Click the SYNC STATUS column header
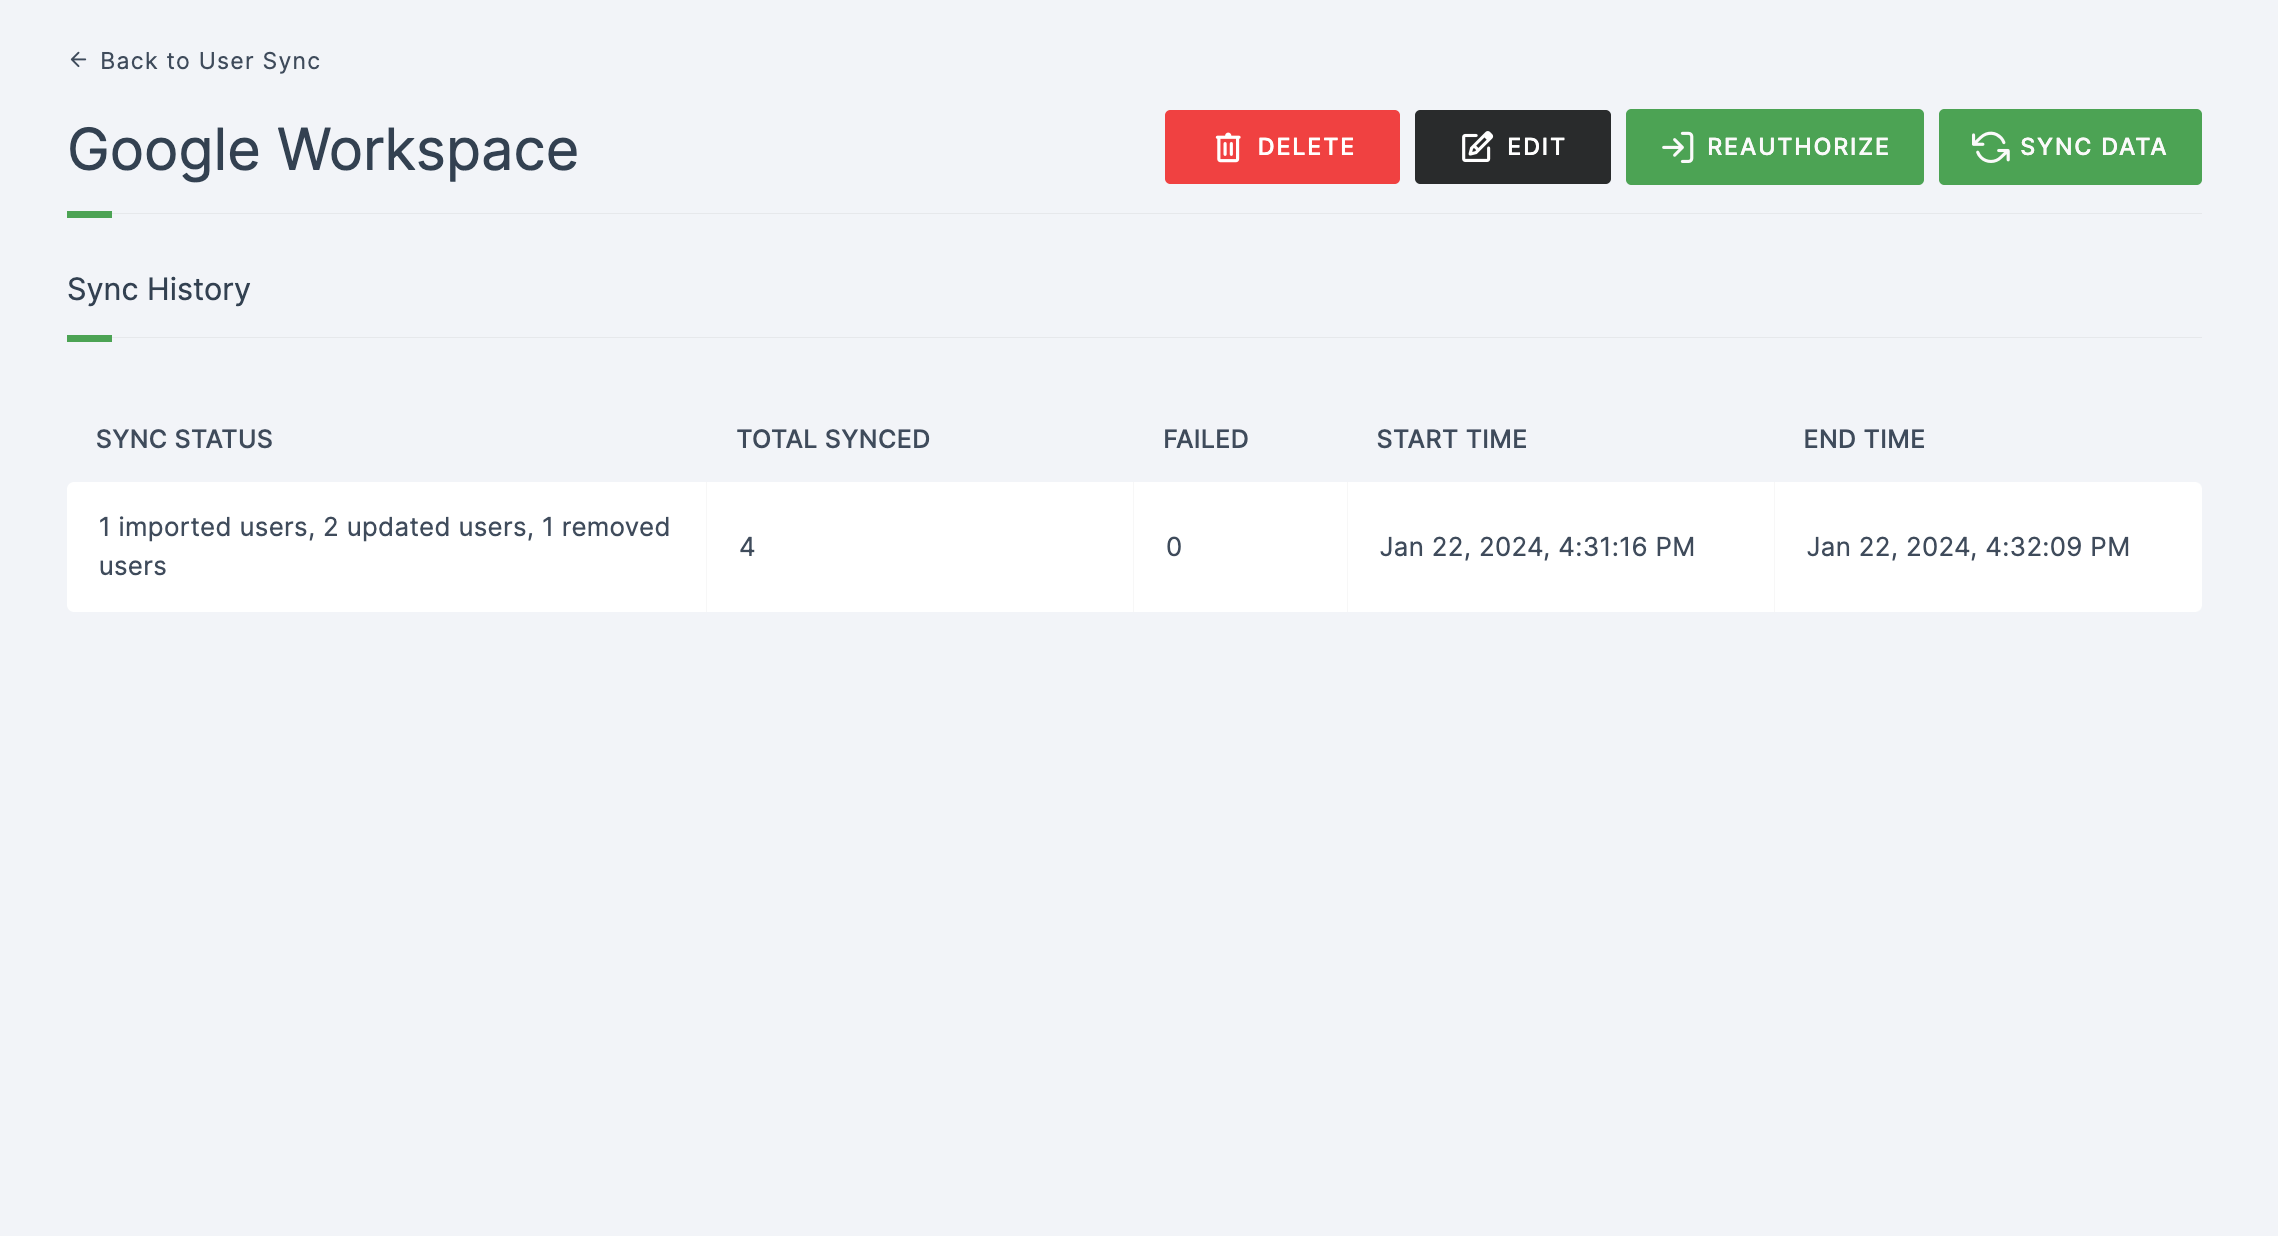This screenshot has height=1236, width=2278. point(184,439)
